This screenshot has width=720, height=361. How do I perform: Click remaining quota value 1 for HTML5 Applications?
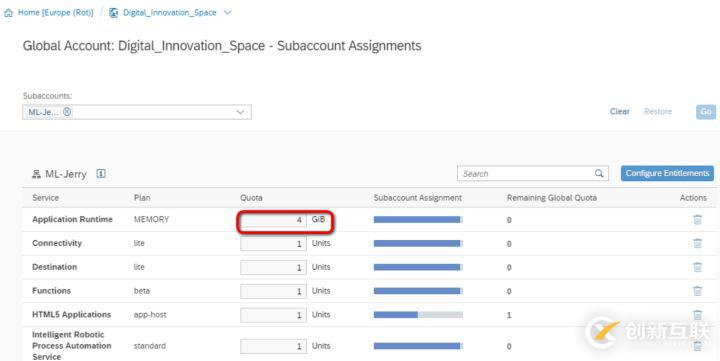coord(509,316)
